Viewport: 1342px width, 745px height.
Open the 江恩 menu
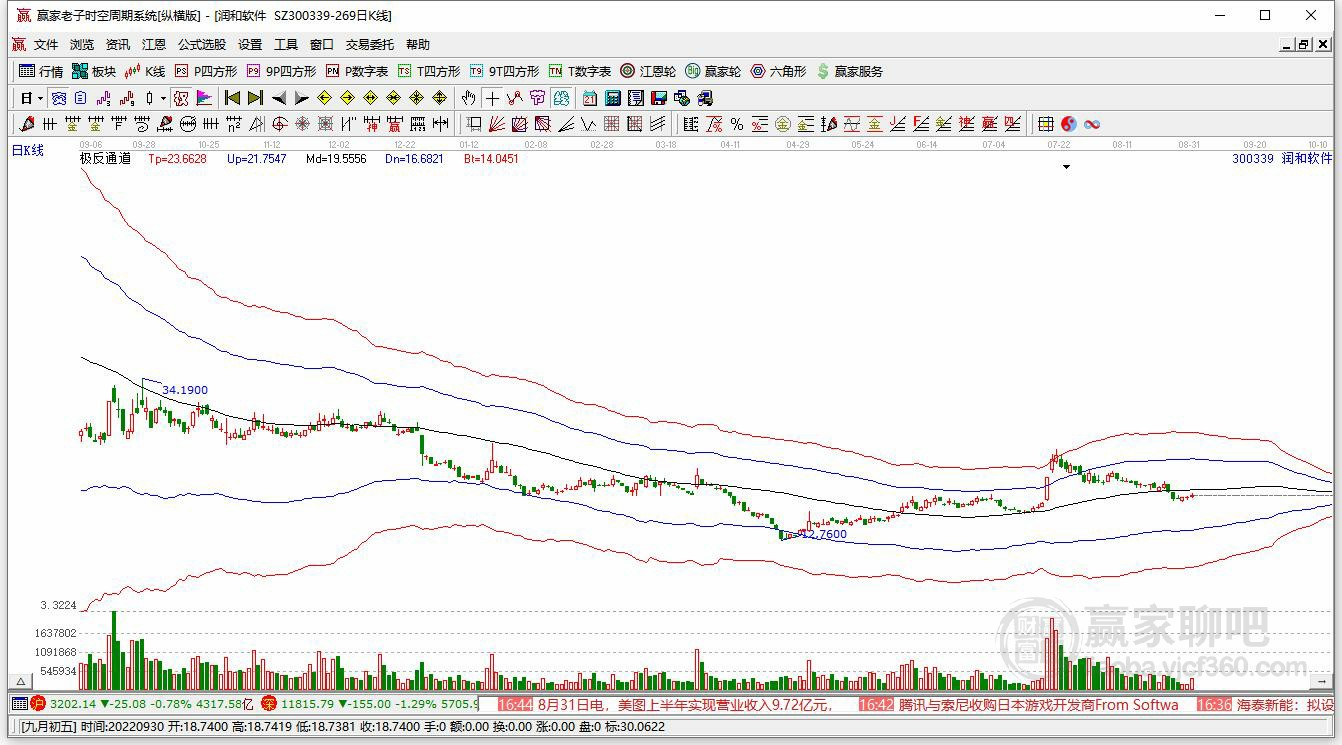tap(154, 45)
